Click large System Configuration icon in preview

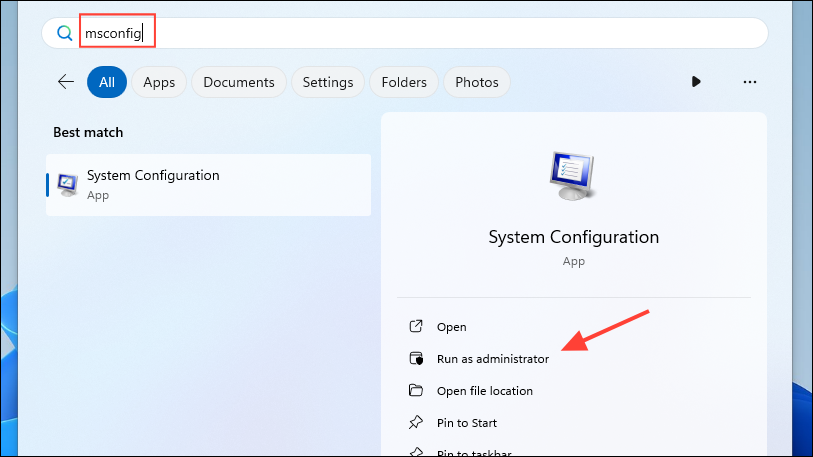click(572, 175)
